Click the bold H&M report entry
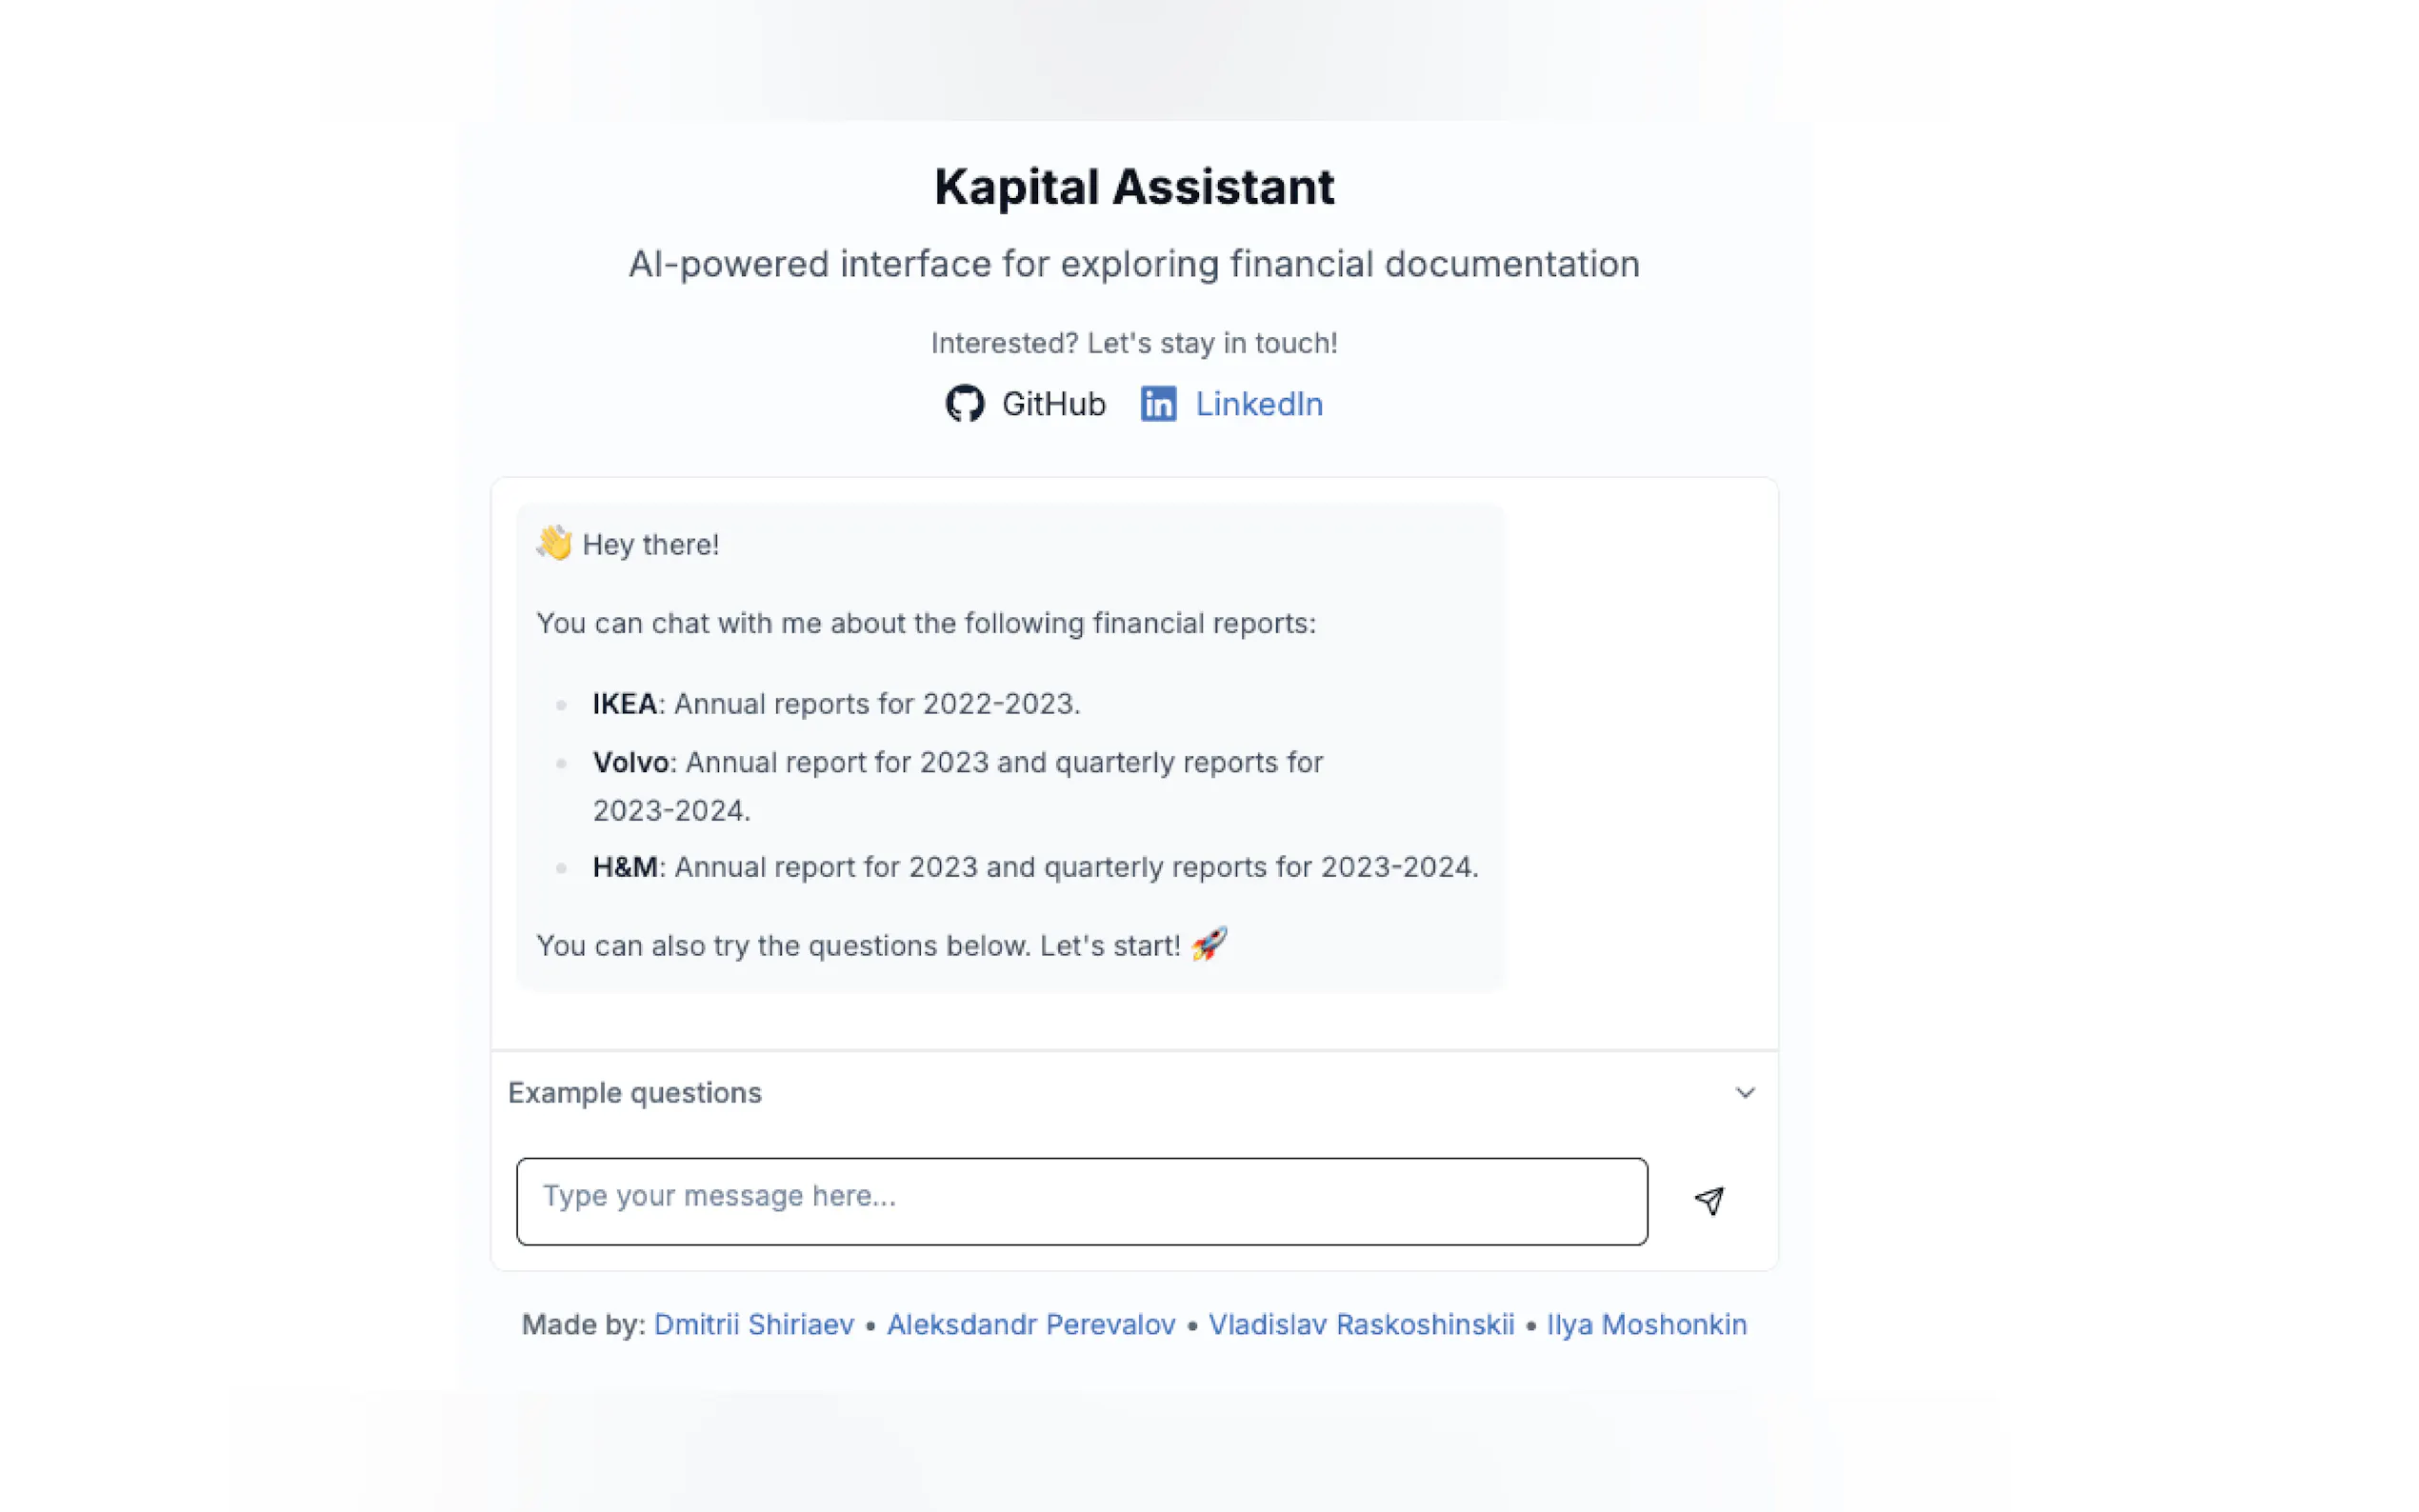This screenshot has width=2419, height=1512. 624,867
